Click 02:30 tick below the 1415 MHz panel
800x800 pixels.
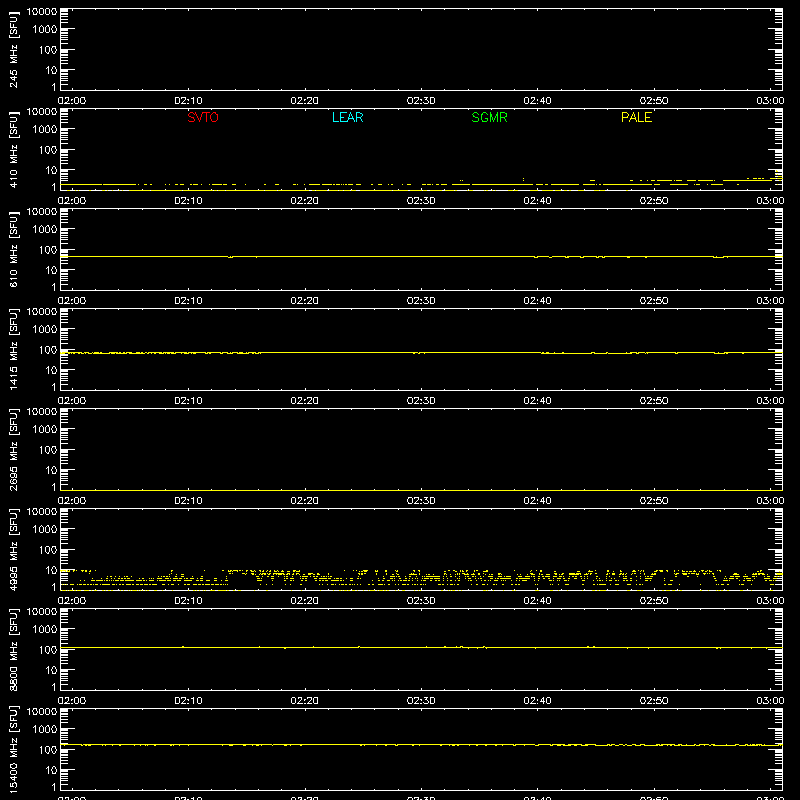coord(421,401)
